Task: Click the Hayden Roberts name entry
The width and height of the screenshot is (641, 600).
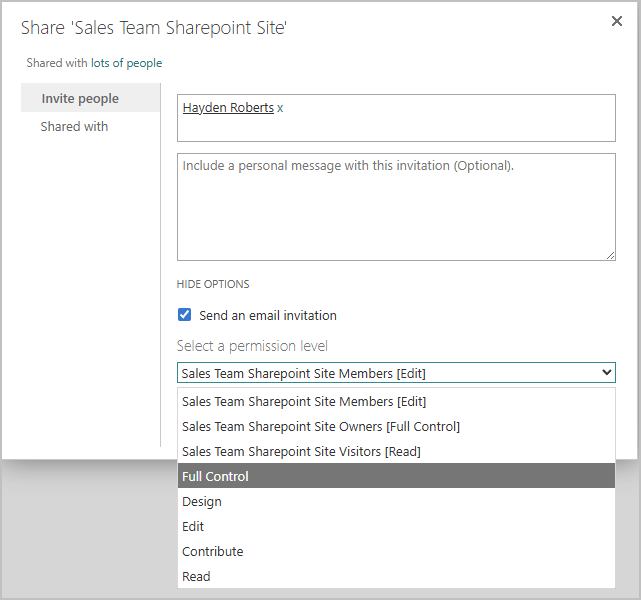Action: point(228,108)
